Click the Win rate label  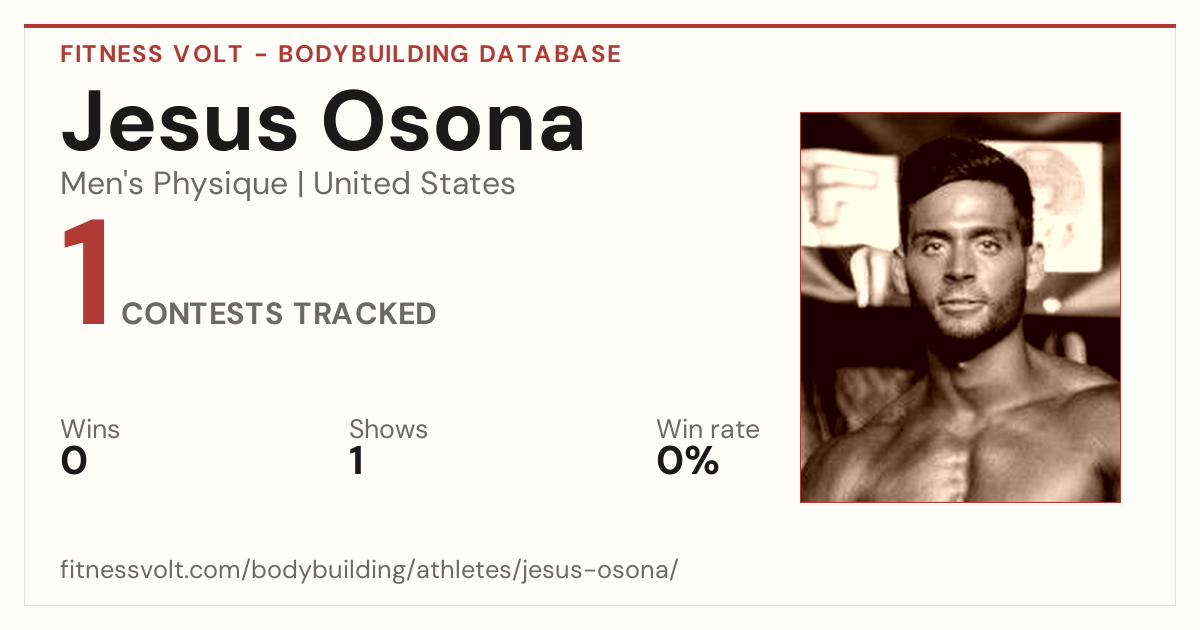click(708, 430)
